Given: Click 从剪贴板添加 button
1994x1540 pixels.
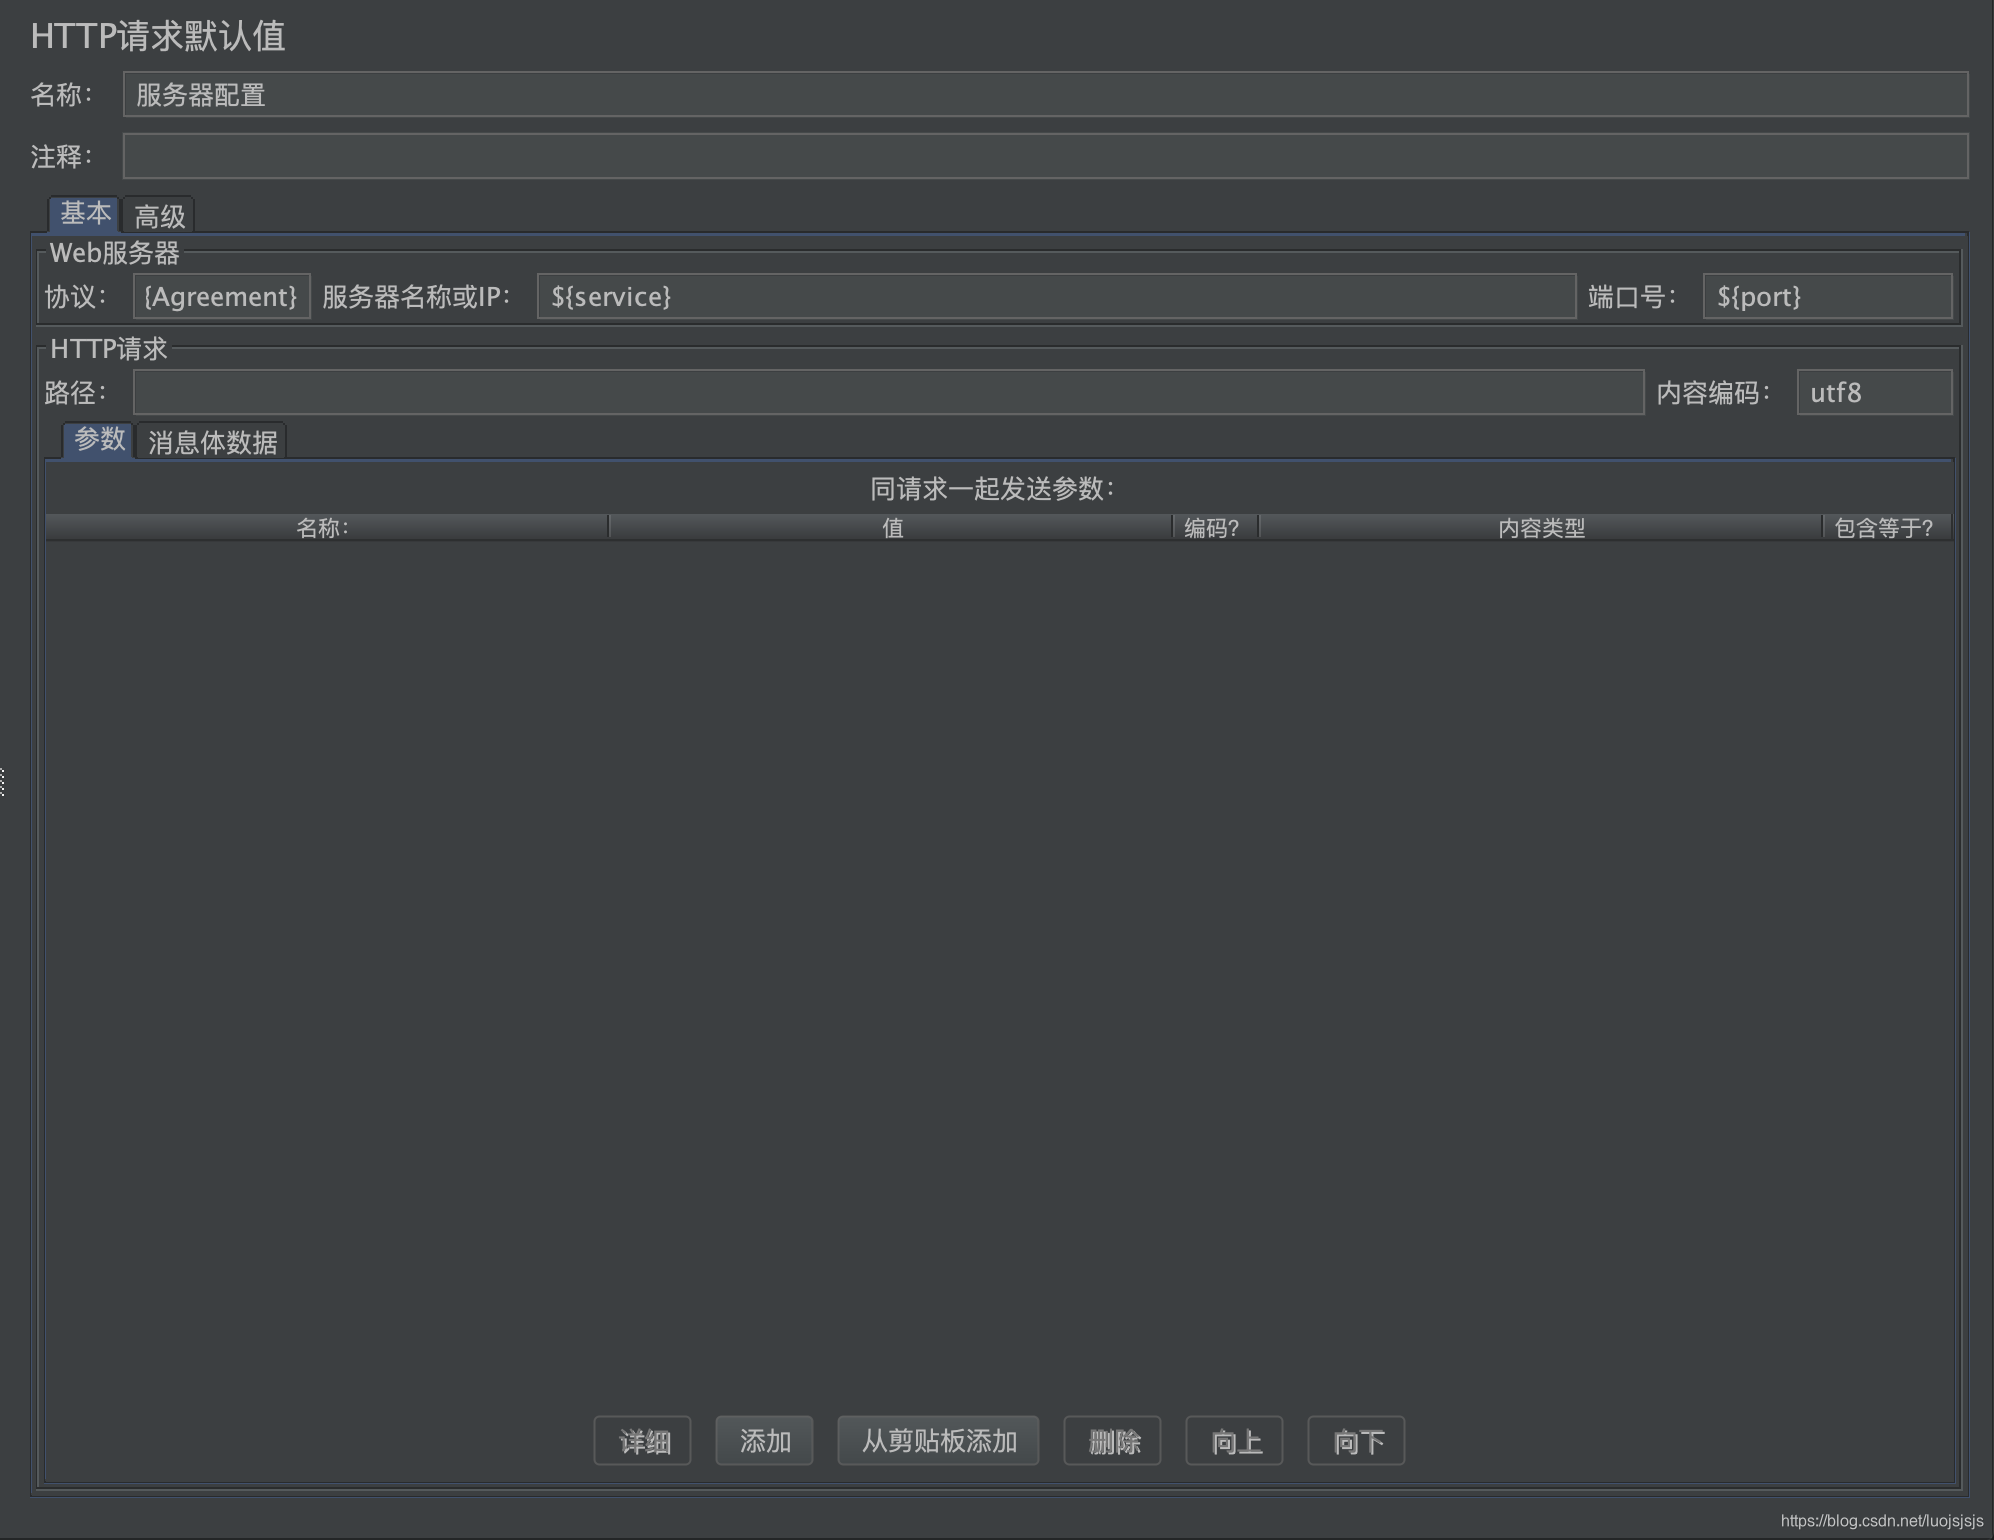Looking at the screenshot, I should pos(938,1441).
